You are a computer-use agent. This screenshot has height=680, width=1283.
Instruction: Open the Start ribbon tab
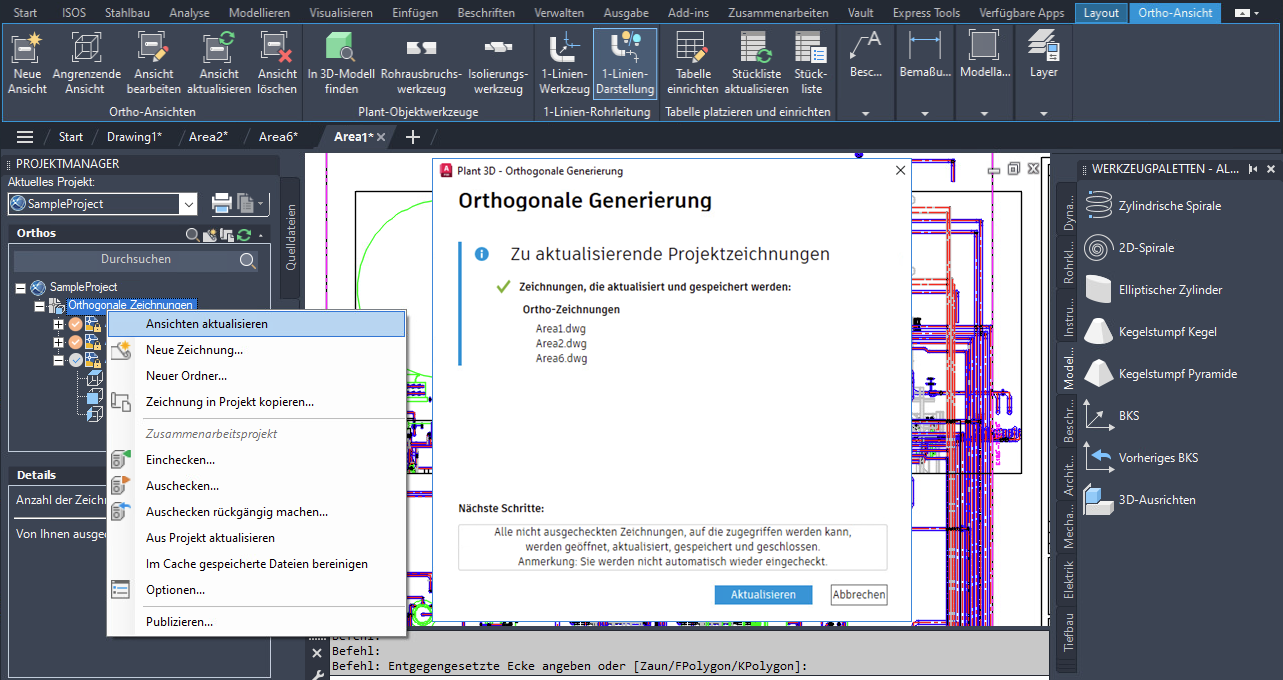[x=27, y=13]
